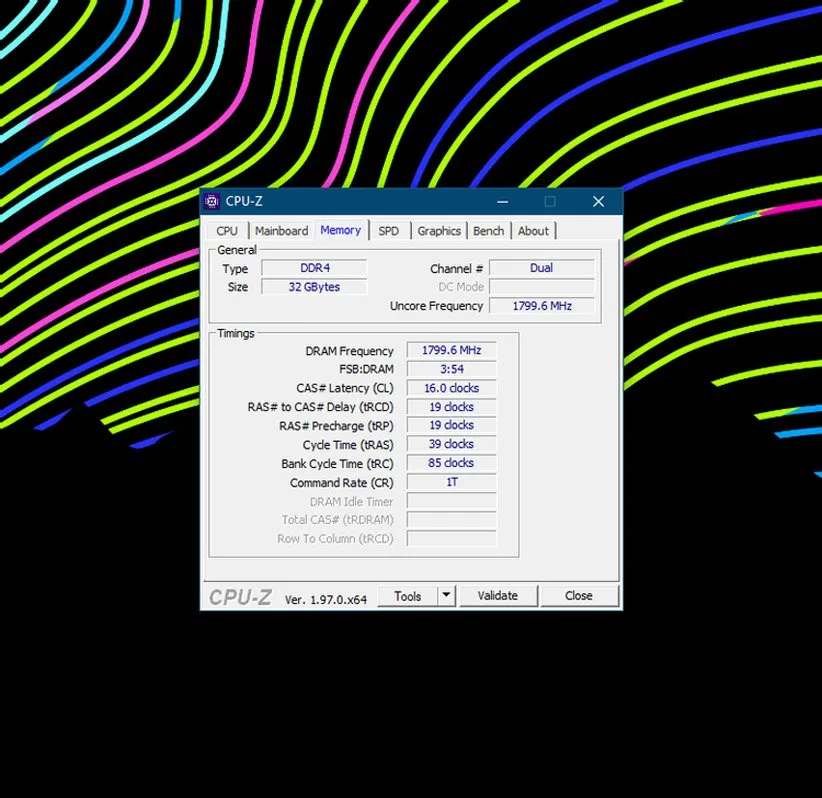
Task: Open the Graphics tab
Action: 439,231
